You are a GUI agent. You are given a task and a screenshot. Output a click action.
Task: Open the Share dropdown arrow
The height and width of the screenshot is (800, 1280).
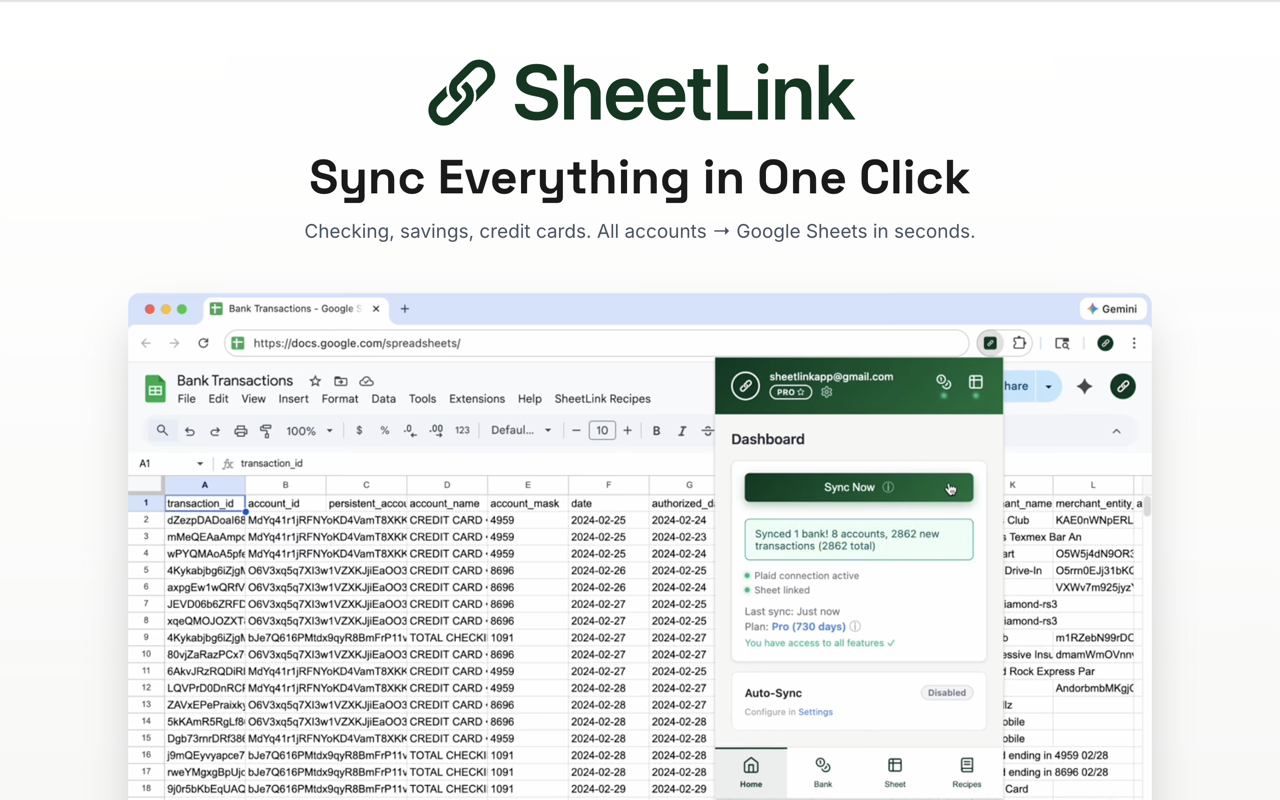tap(1048, 387)
